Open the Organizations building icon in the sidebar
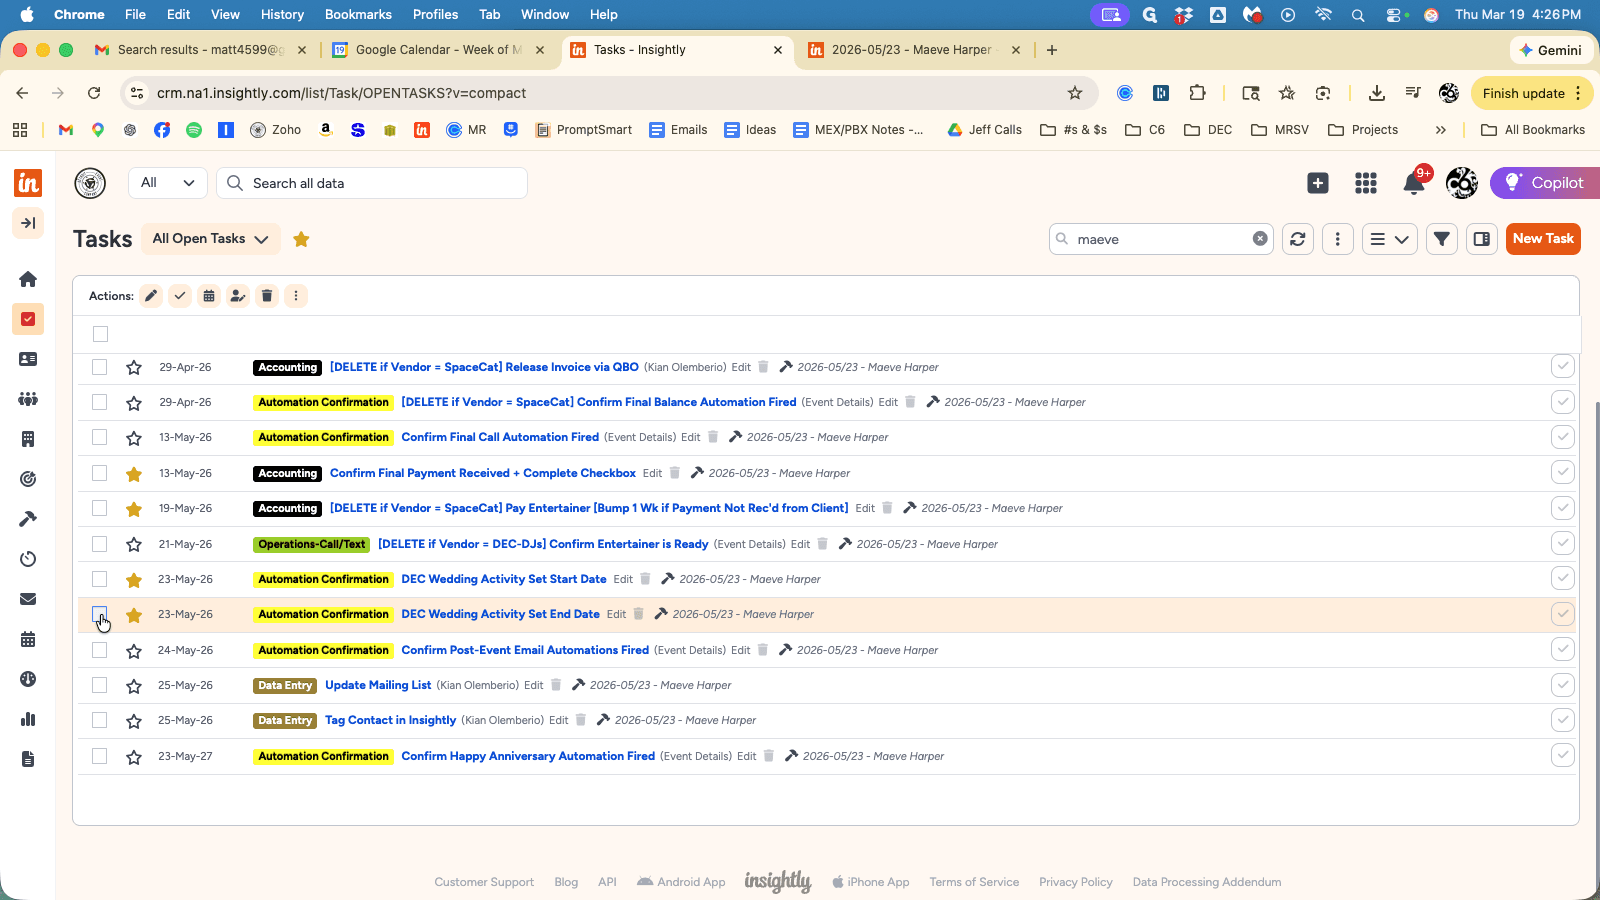Screen dimensions: 1600x900 click(28, 439)
